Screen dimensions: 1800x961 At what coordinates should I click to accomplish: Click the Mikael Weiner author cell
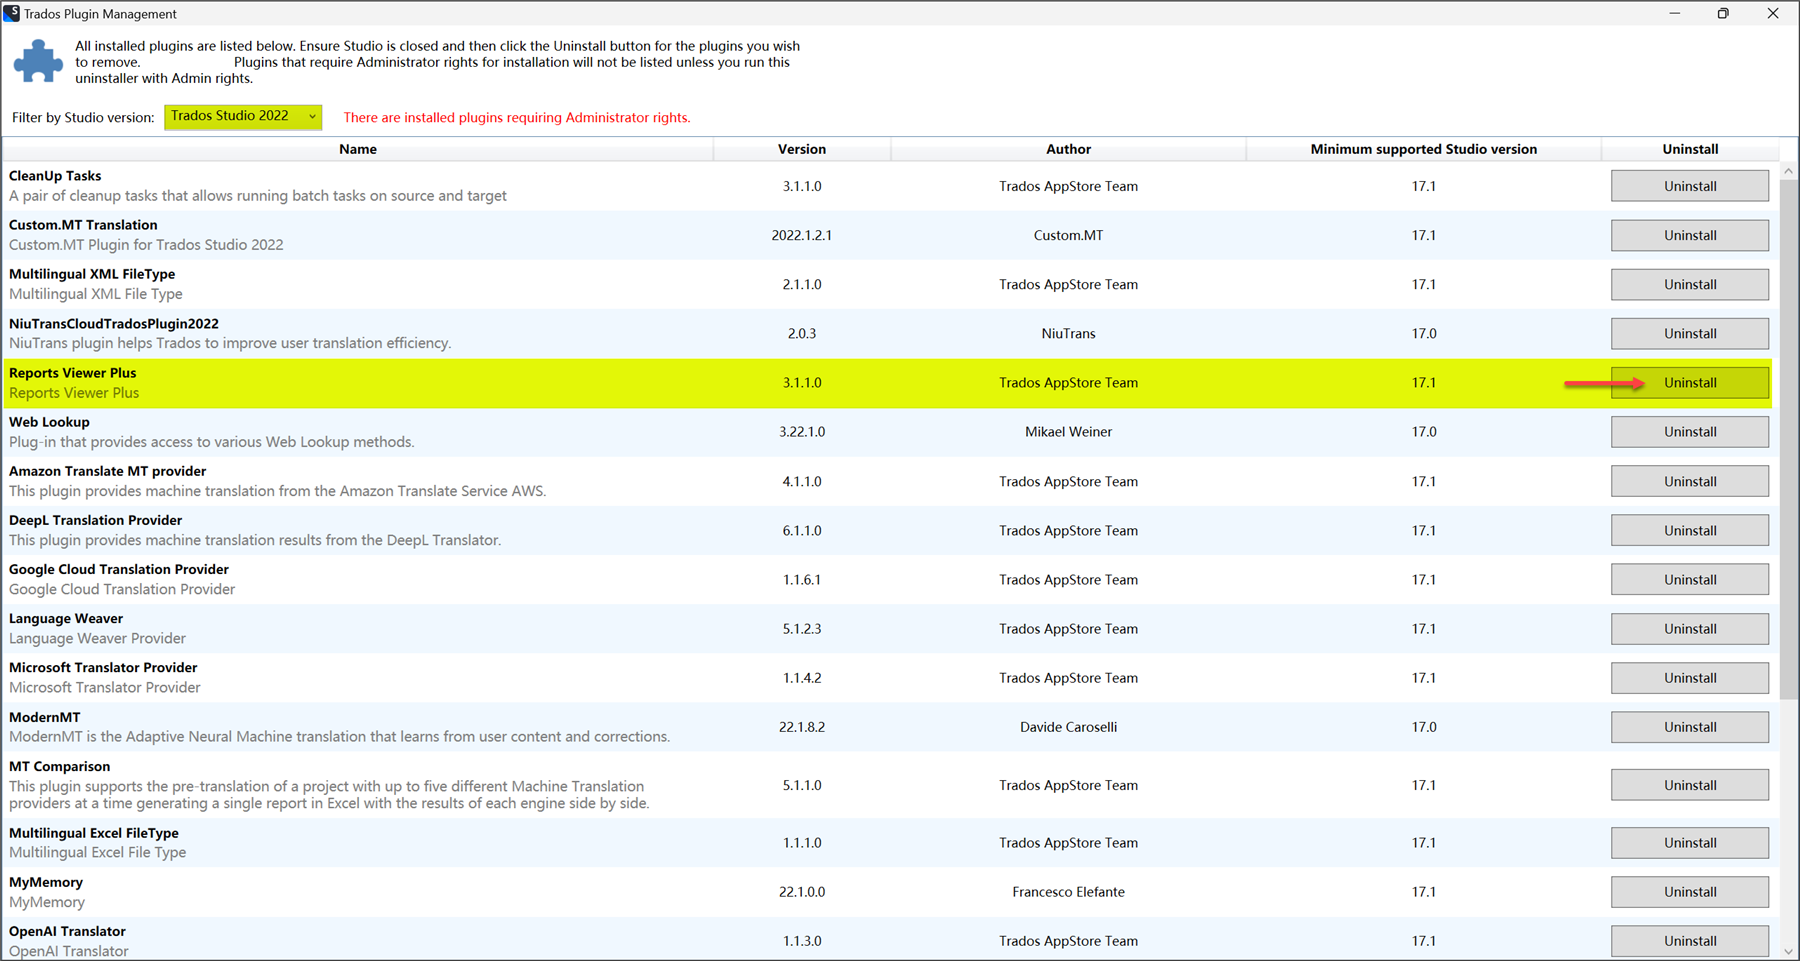[x=1068, y=431]
